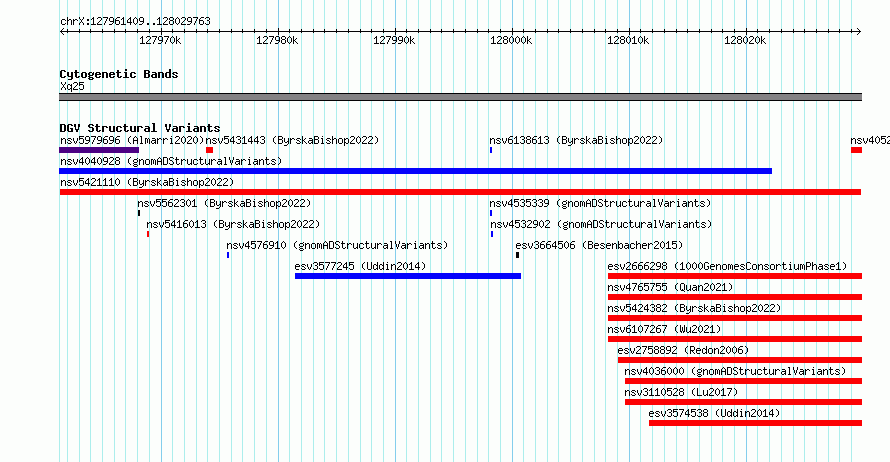This screenshot has width=890, height=462.
Task: Open the esv3577245 (Uddin2014) label
Action: [x=360, y=266]
